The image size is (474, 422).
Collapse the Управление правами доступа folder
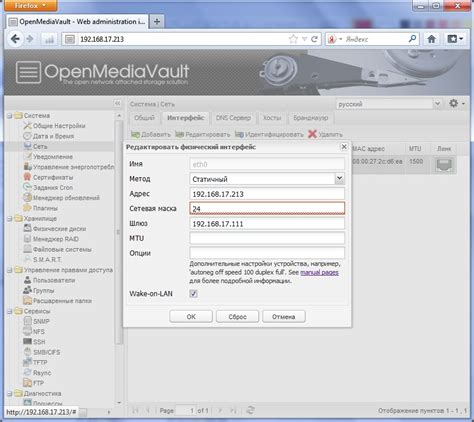tap(10, 270)
